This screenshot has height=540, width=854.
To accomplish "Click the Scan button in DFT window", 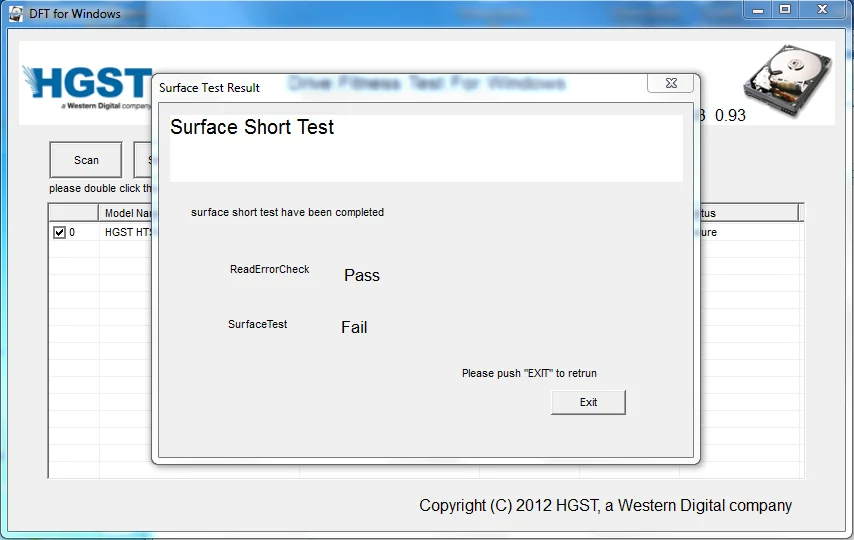I will (86, 160).
